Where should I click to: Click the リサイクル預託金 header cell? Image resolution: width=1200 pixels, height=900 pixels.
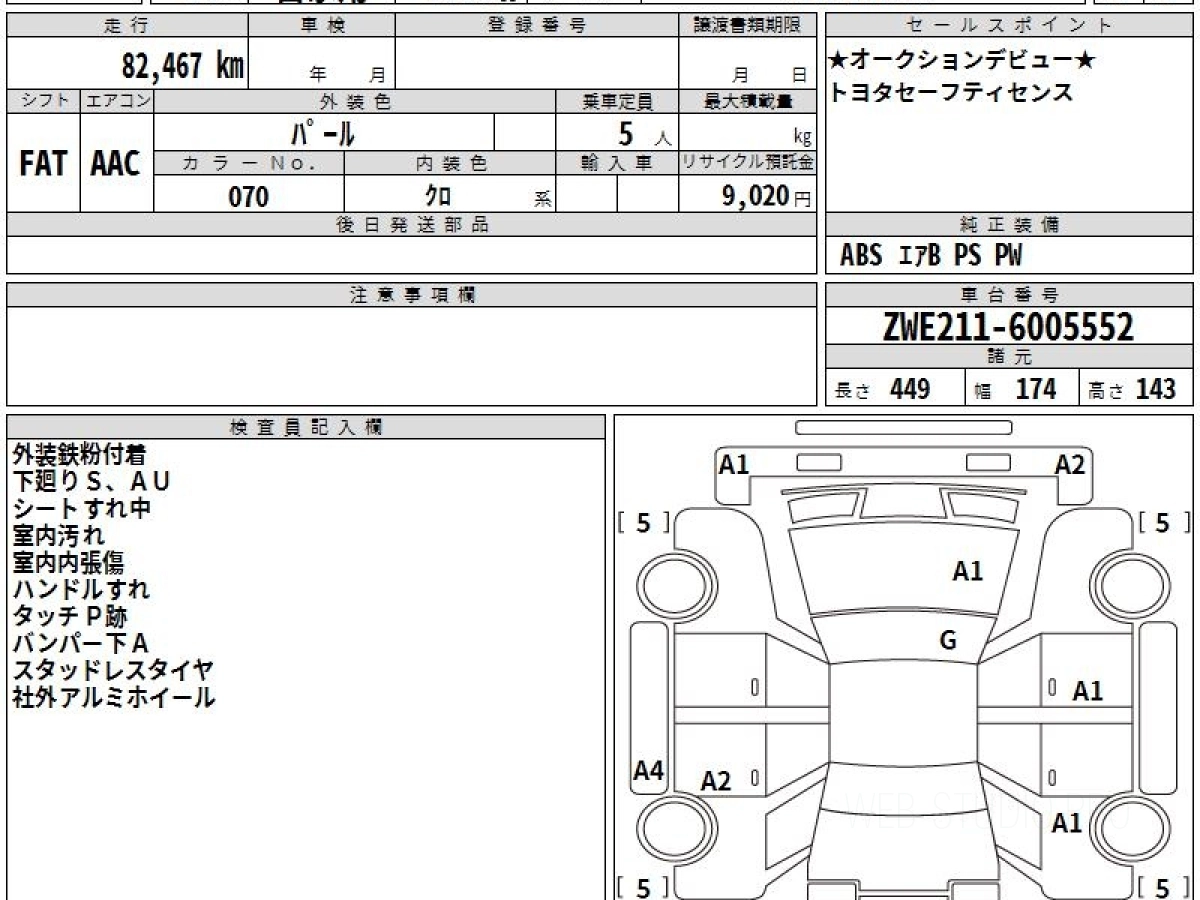pyautogui.click(x=748, y=163)
